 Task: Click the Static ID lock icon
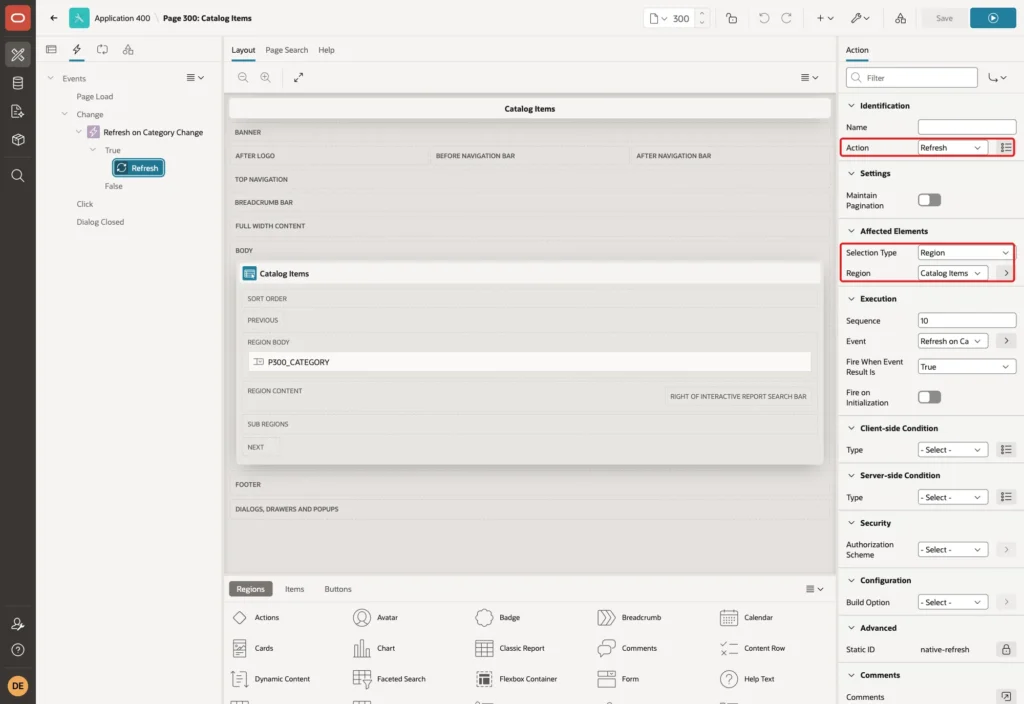(x=1006, y=649)
